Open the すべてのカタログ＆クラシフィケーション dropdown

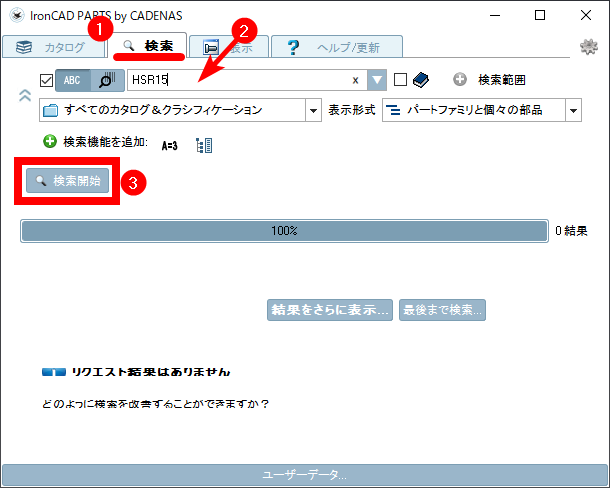click(x=180, y=110)
